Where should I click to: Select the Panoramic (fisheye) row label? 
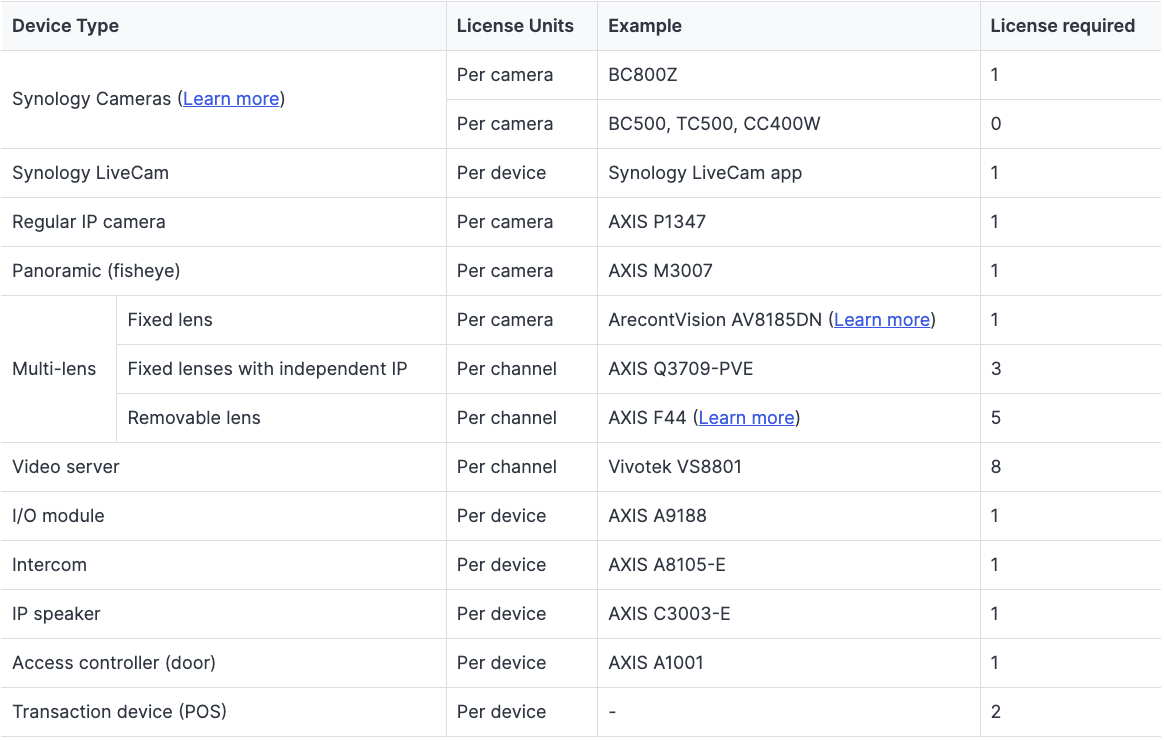click(x=96, y=271)
